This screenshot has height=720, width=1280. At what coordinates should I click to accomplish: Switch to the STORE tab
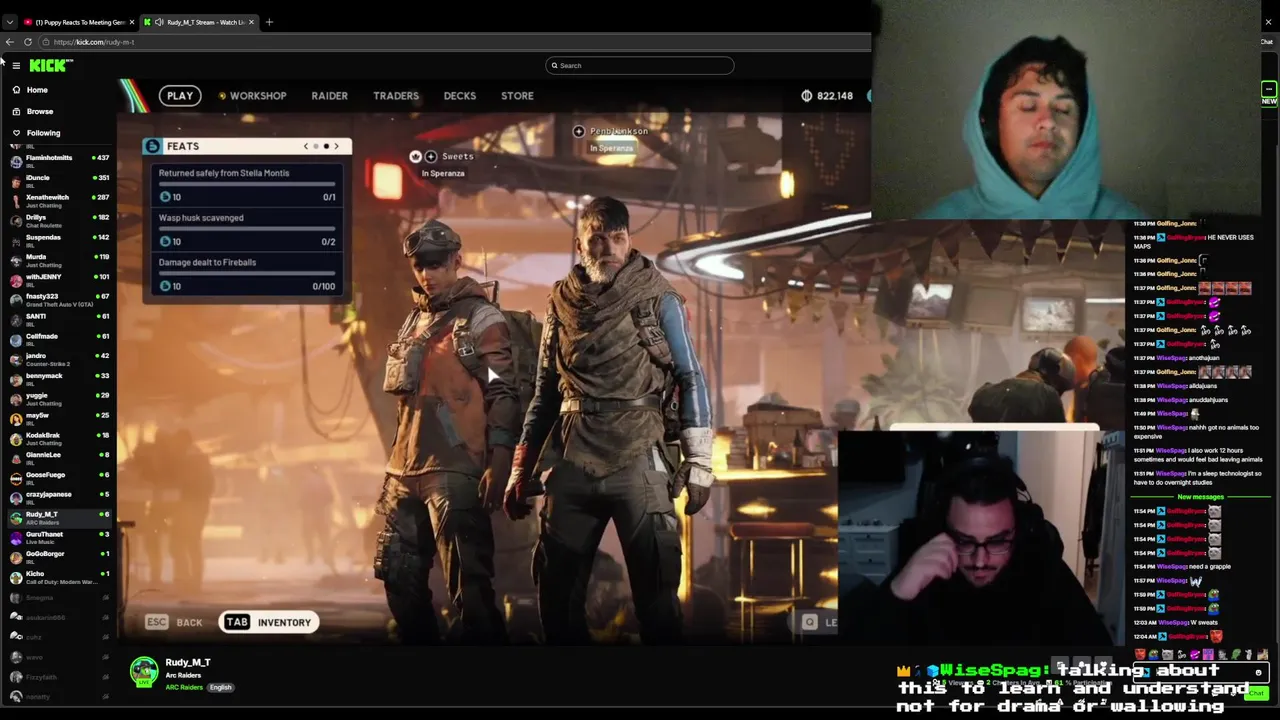pos(517,96)
